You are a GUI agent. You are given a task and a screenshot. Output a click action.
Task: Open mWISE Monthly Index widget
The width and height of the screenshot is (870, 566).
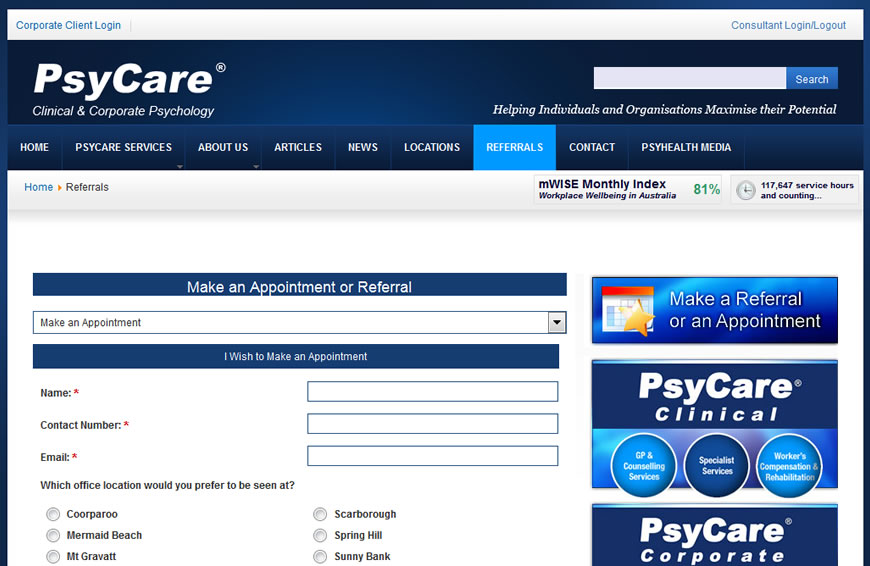[628, 189]
